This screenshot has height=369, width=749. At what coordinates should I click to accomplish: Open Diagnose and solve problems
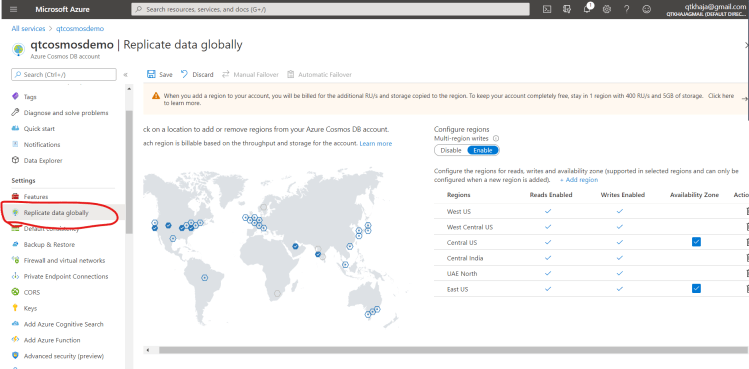pos(66,113)
